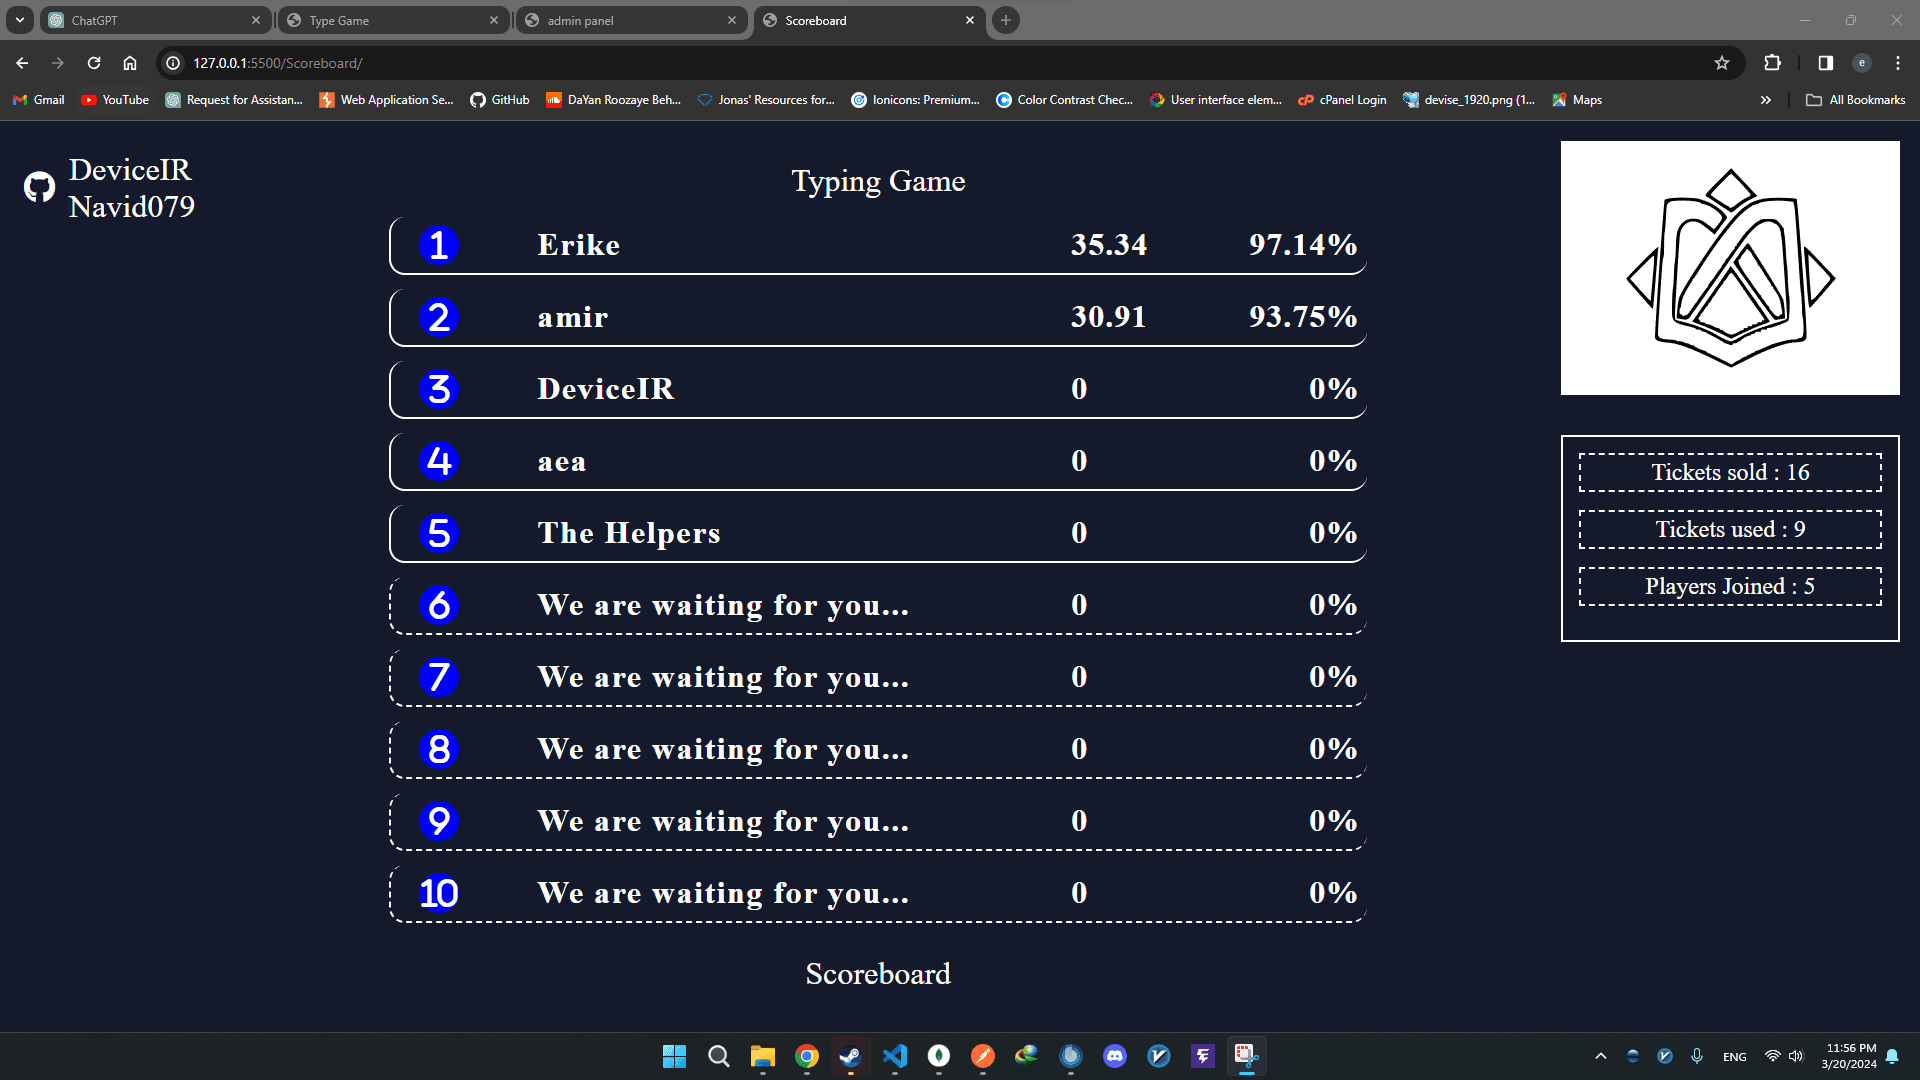Click the Tickets sold : 16 box
This screenshot has height=1080, width=1920.
coord(1730,473)
